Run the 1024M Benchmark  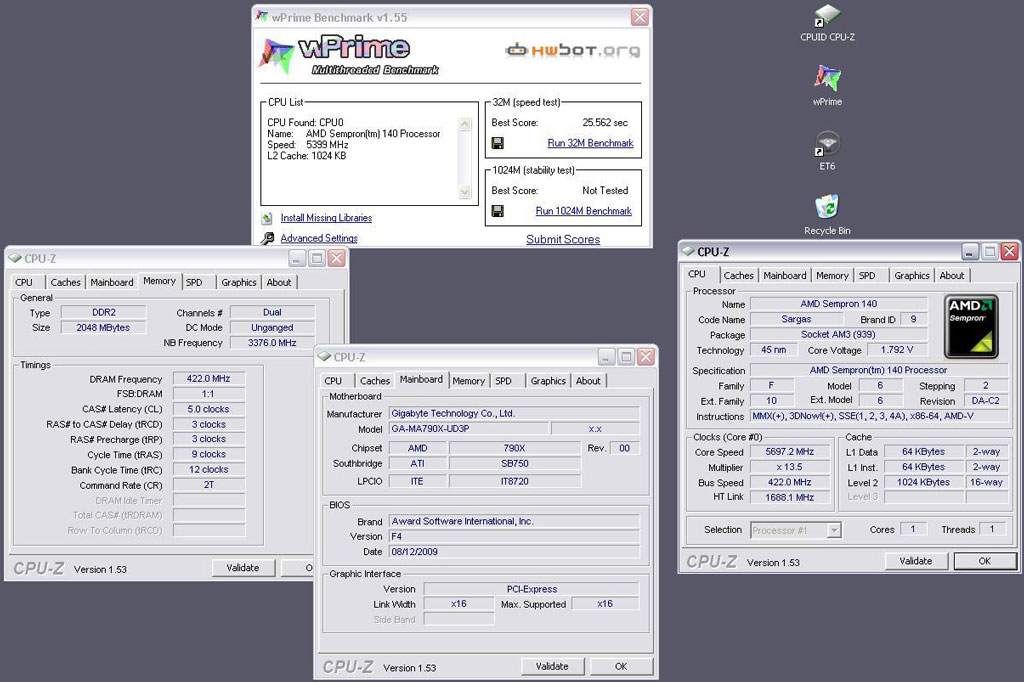584,211
